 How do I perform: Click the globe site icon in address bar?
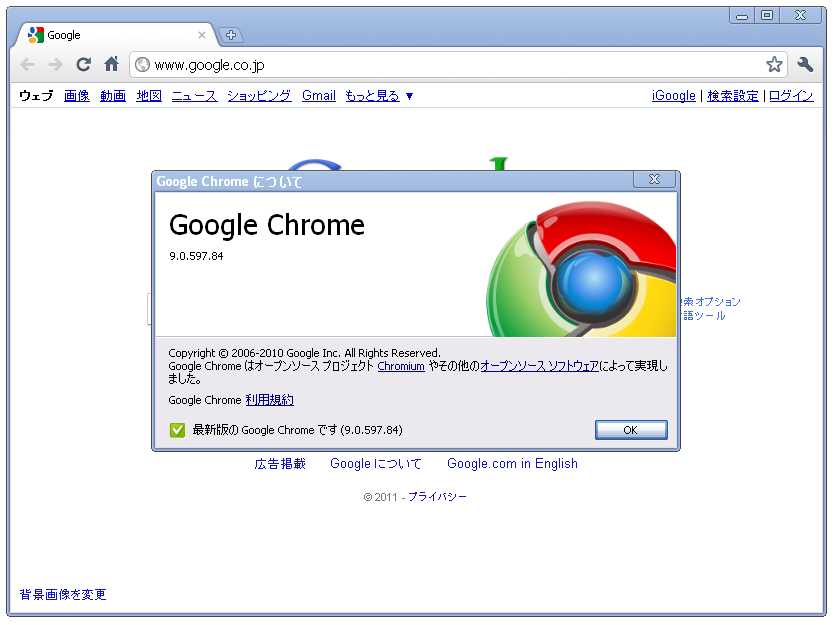142,65
